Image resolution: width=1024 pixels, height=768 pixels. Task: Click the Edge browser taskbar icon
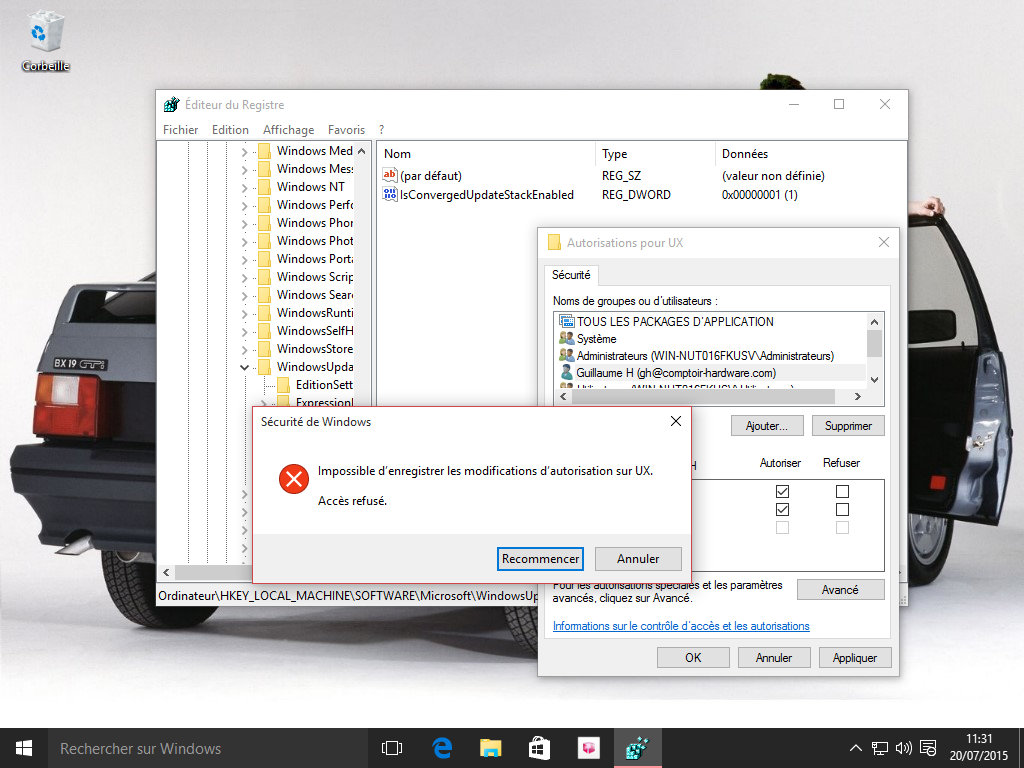[x=442, y=748]
